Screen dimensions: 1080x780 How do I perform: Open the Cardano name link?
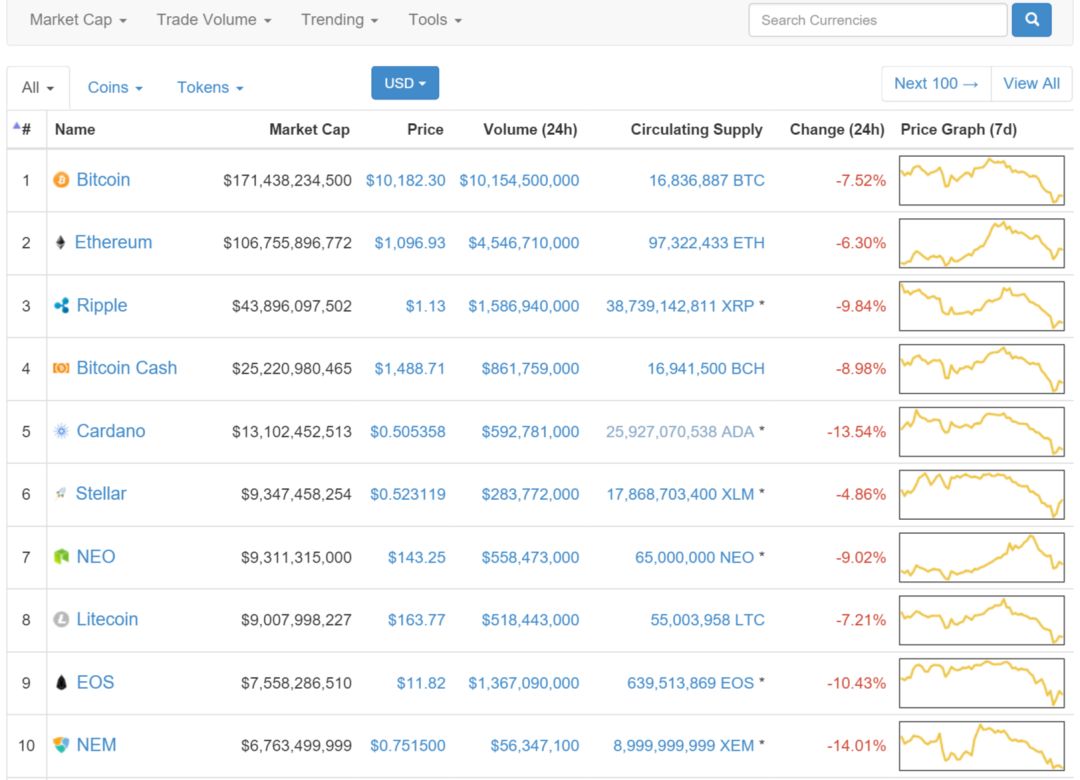pyautogui.click(x=111, y=431)
